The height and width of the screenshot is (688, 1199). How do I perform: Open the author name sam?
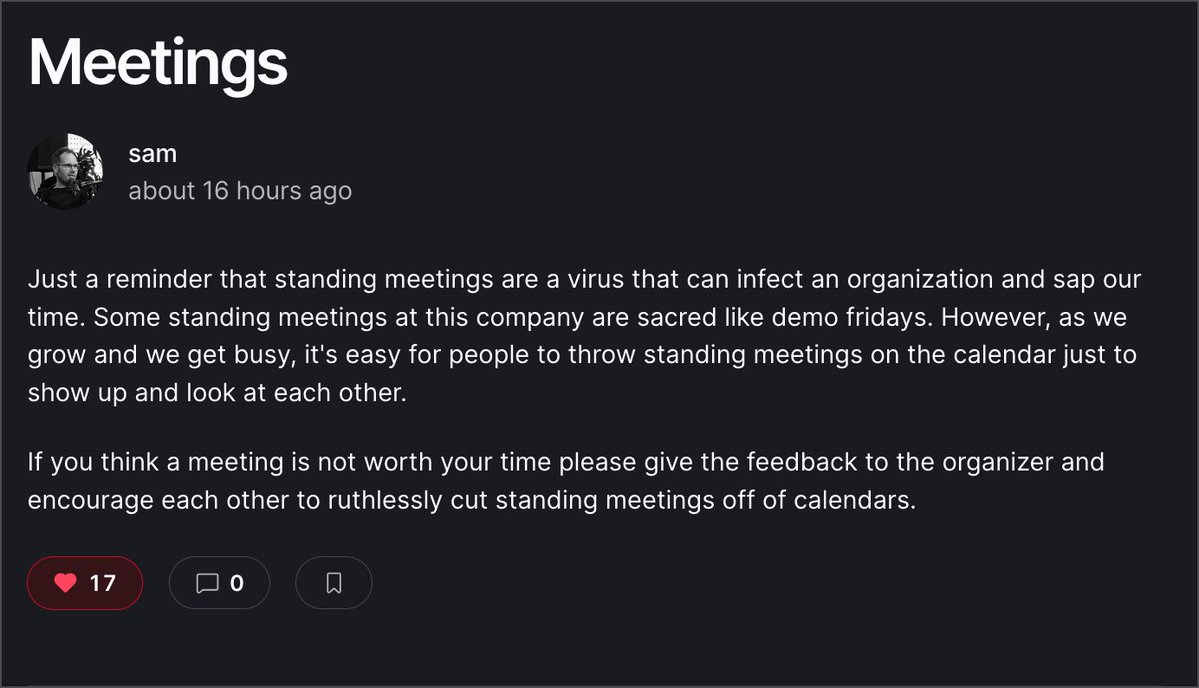(153, 154)
